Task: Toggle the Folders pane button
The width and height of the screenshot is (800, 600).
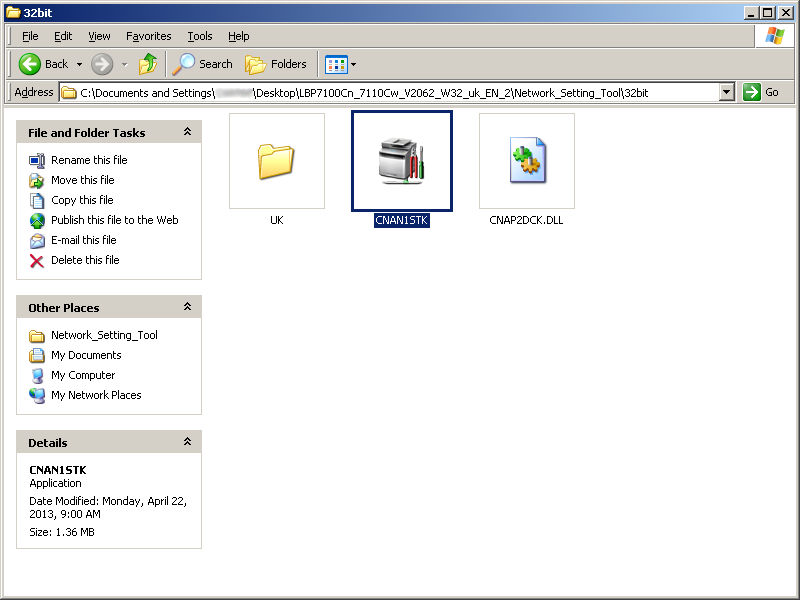Action: (276, 64)
